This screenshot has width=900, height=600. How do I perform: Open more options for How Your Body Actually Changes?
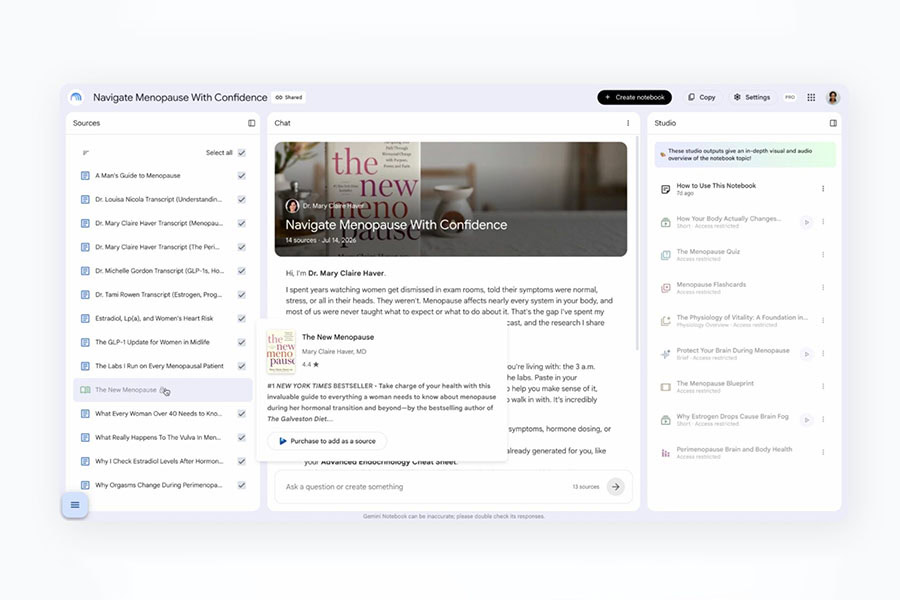823,222
